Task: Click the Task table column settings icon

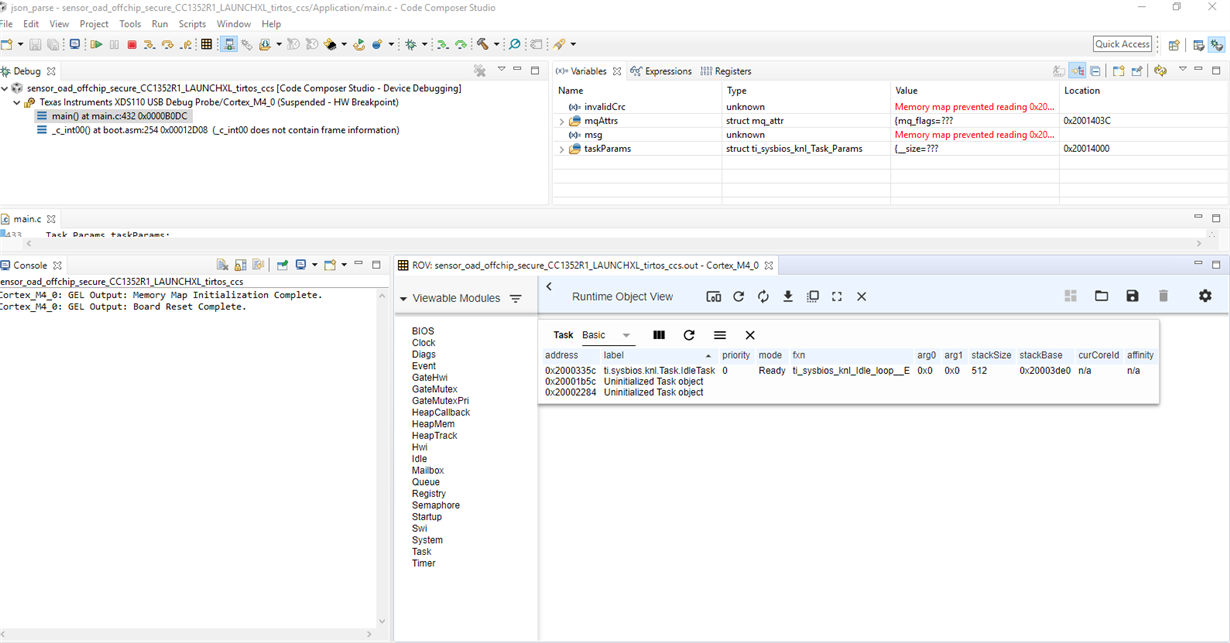Action: (x=659, y=335)
